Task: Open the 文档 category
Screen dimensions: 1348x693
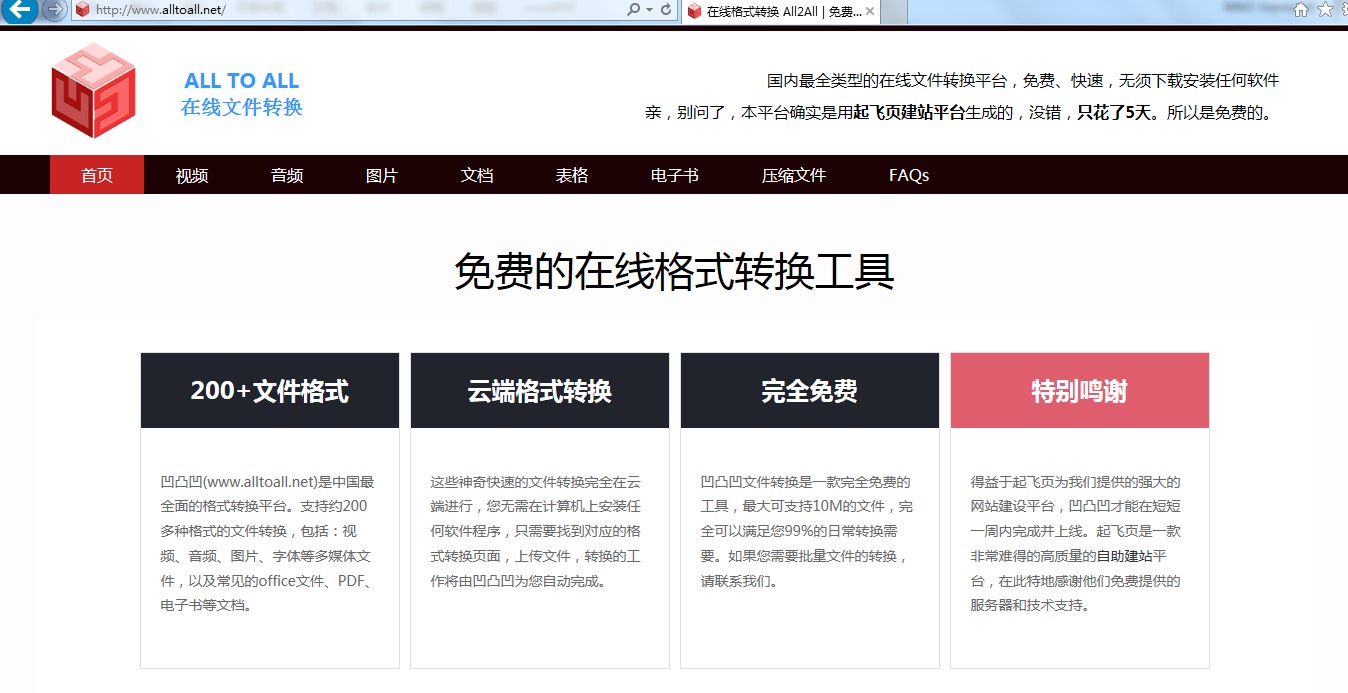Action: tap(477, 175)
